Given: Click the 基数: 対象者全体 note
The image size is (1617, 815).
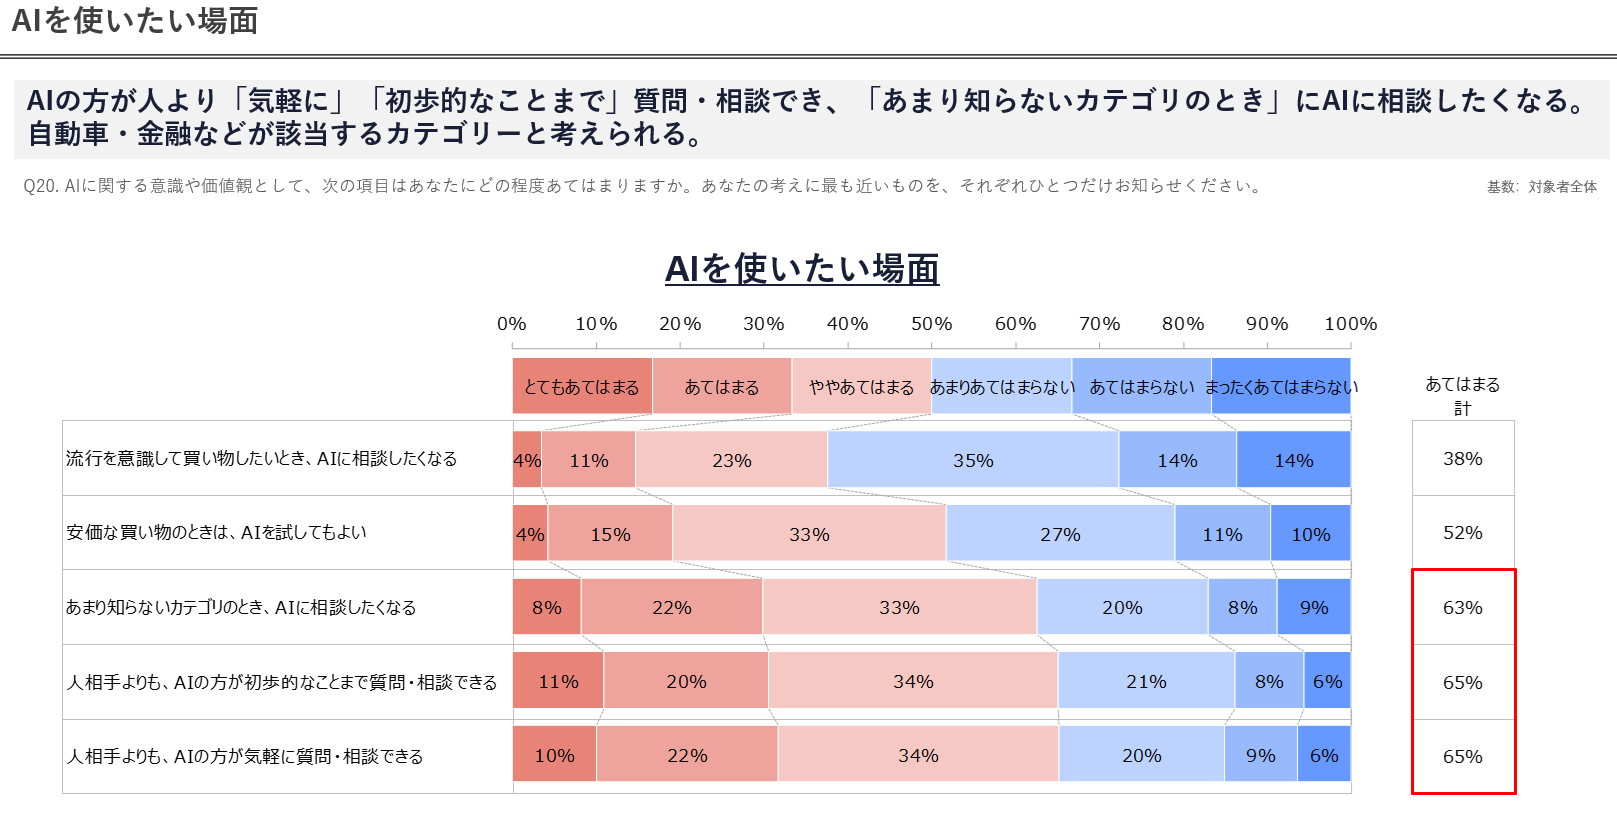Looking at the screenshot, I should coord(1541,187).
